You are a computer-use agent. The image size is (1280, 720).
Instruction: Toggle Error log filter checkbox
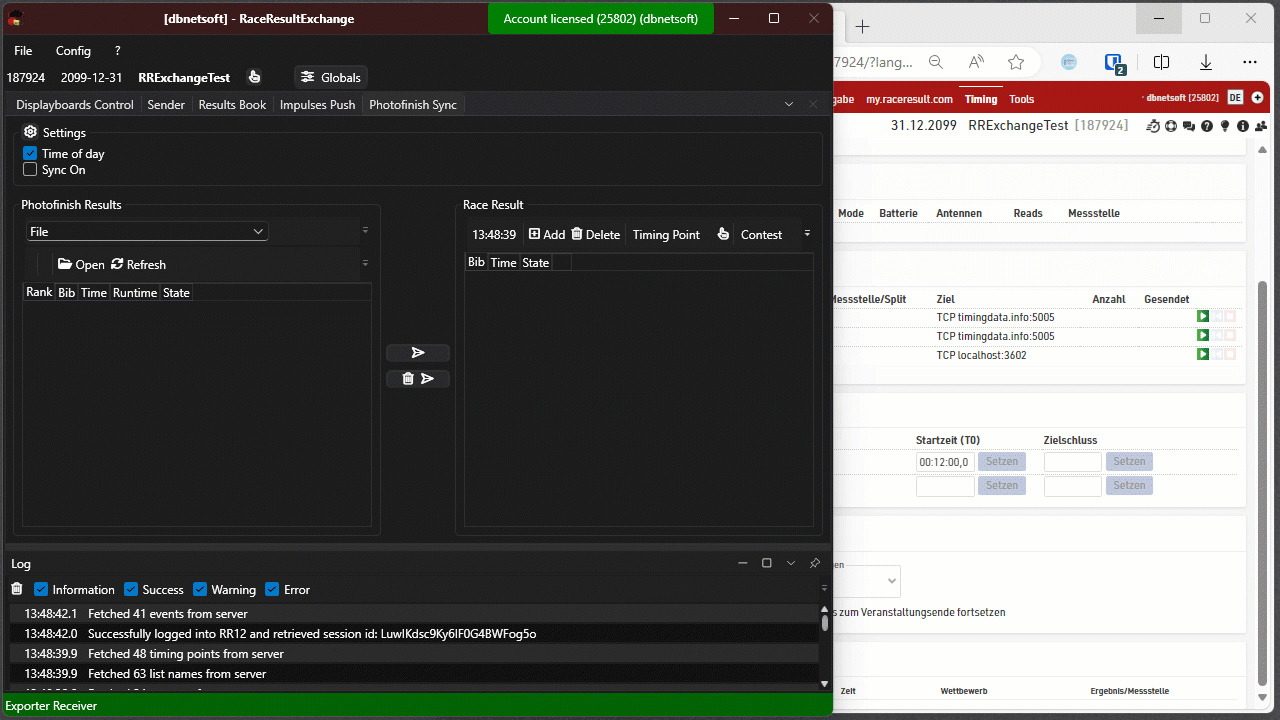272,589
